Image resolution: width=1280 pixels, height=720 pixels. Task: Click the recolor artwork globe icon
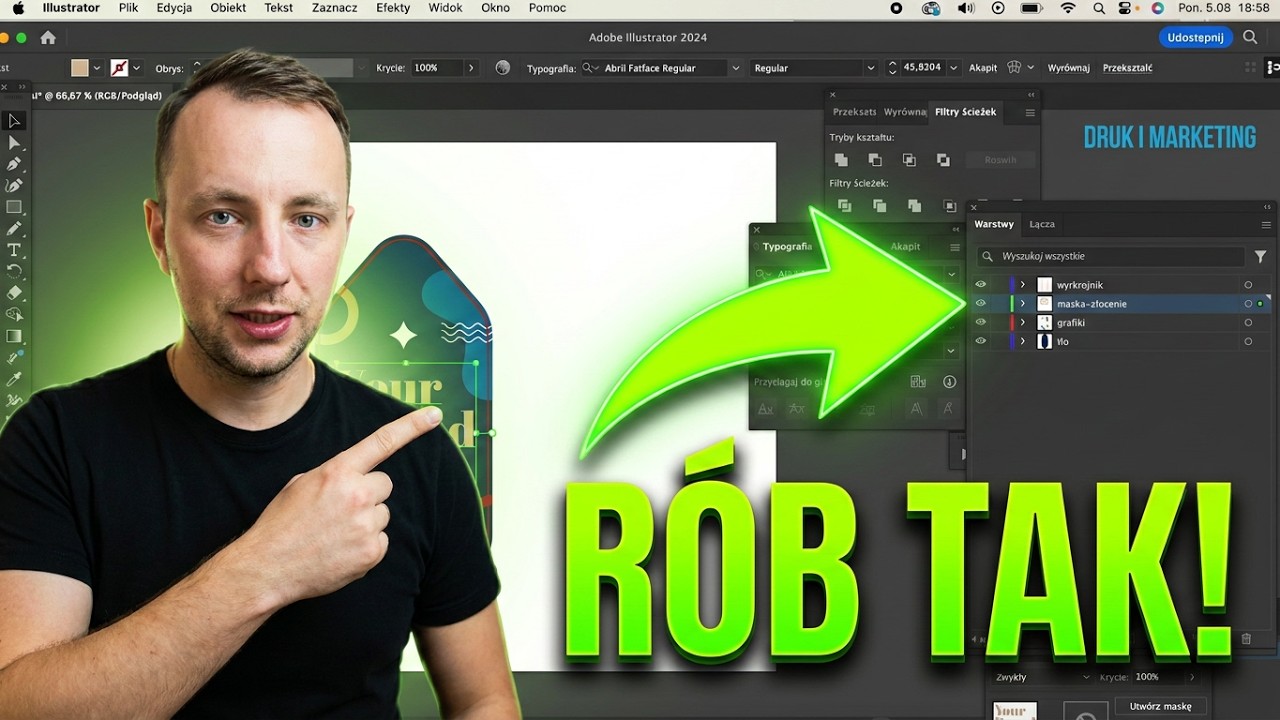[503, 68]
